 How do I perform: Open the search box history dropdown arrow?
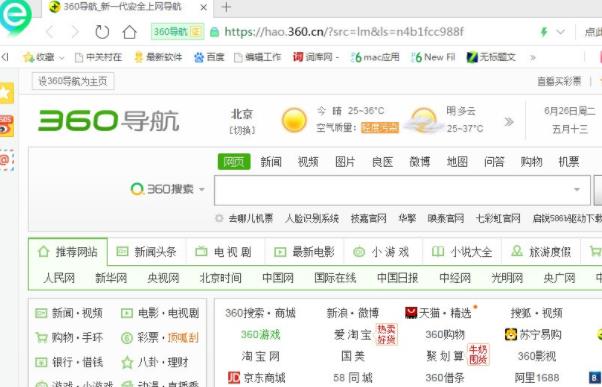(577, 189)
